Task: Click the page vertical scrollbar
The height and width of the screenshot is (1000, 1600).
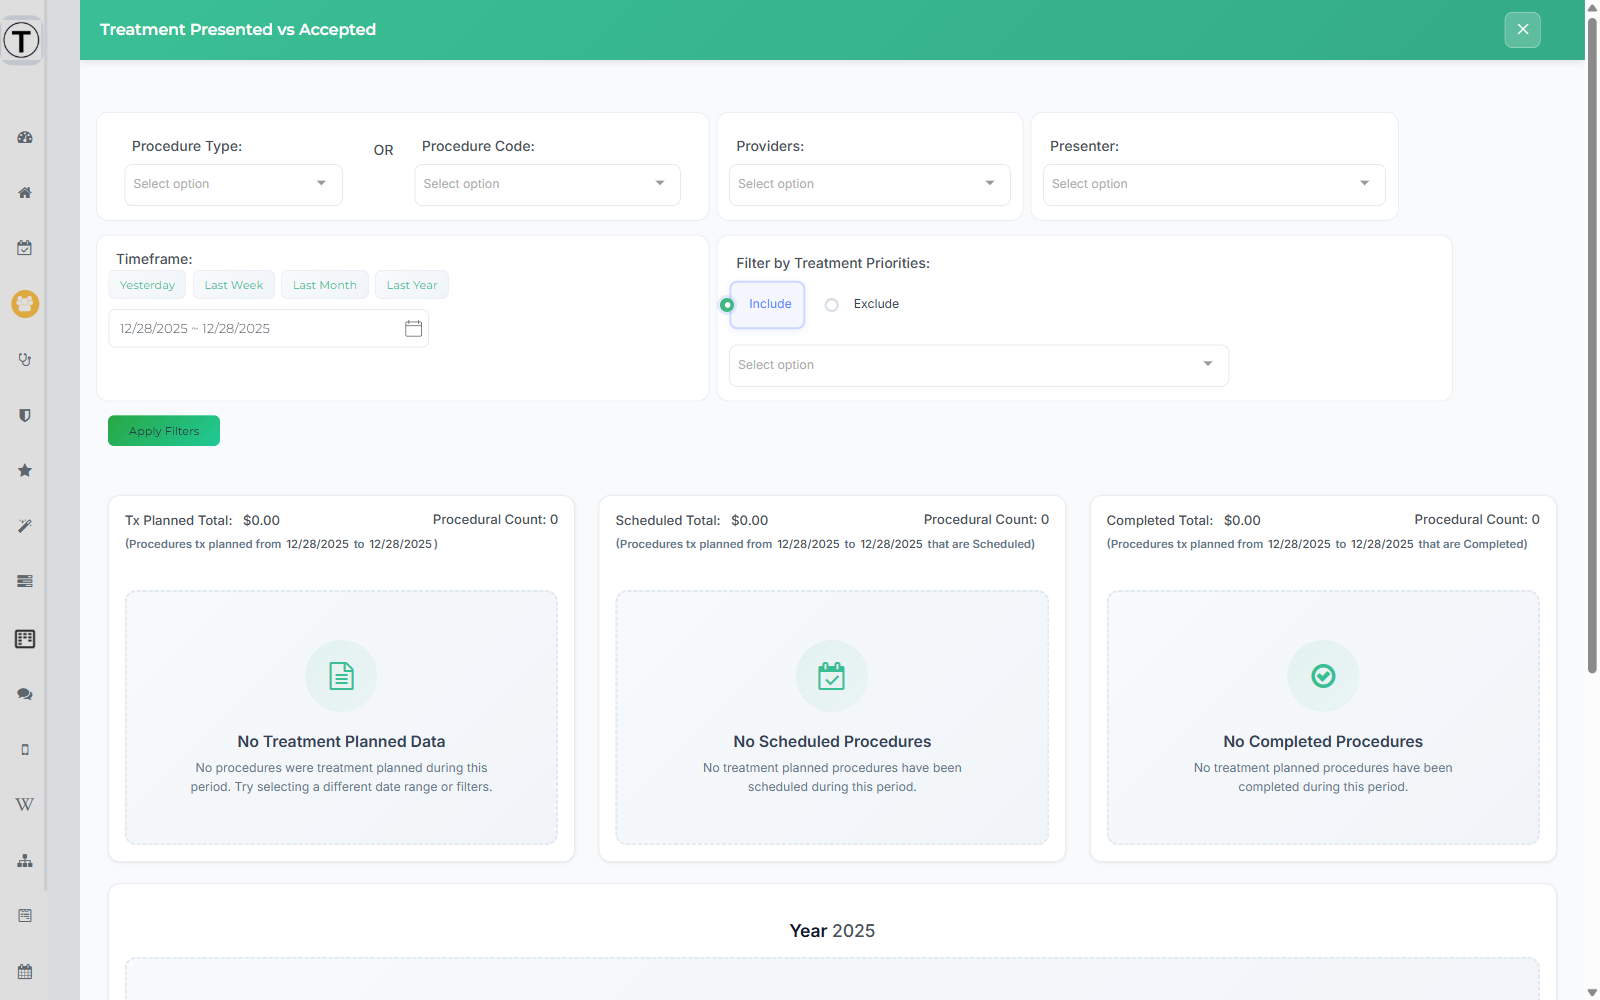Action: (1592, 345)
